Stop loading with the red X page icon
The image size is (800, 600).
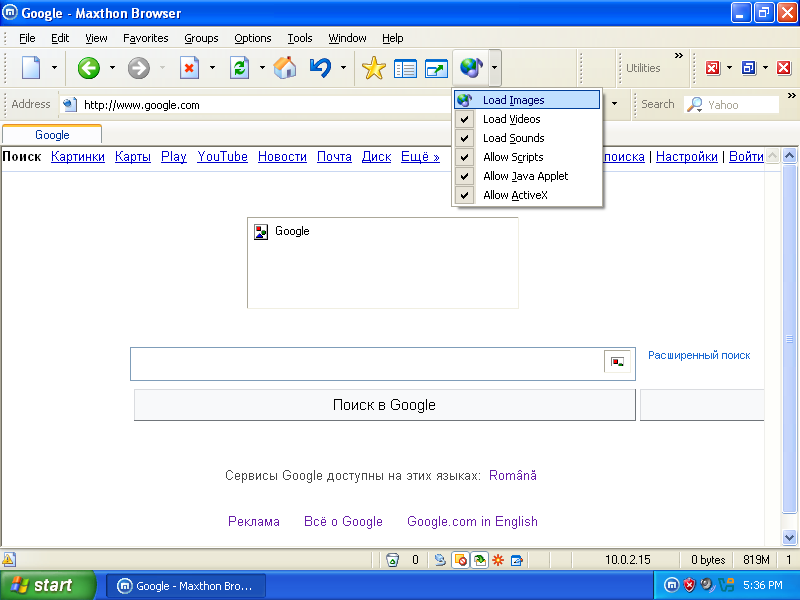point(189,68)
